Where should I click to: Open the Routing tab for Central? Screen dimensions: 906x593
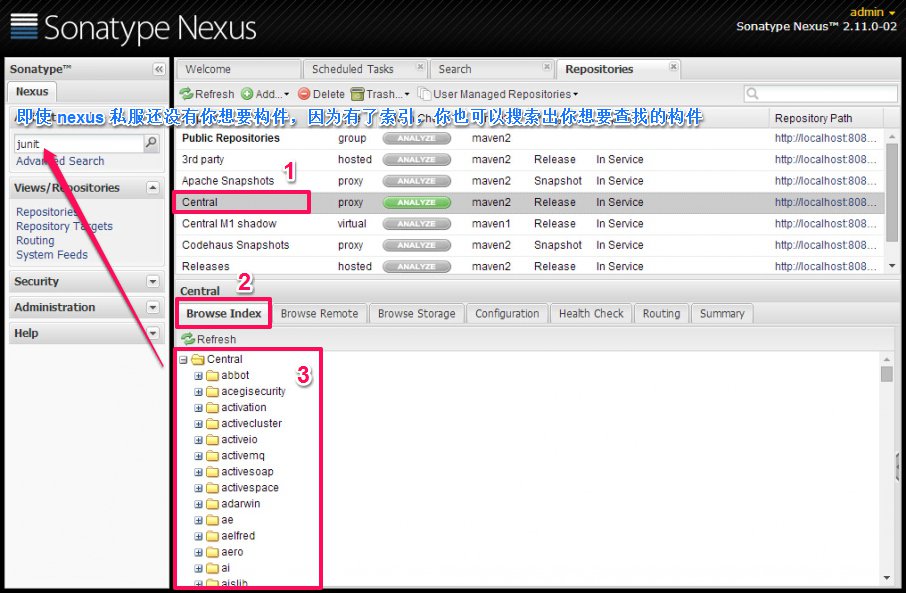click(x=662, y=313)
